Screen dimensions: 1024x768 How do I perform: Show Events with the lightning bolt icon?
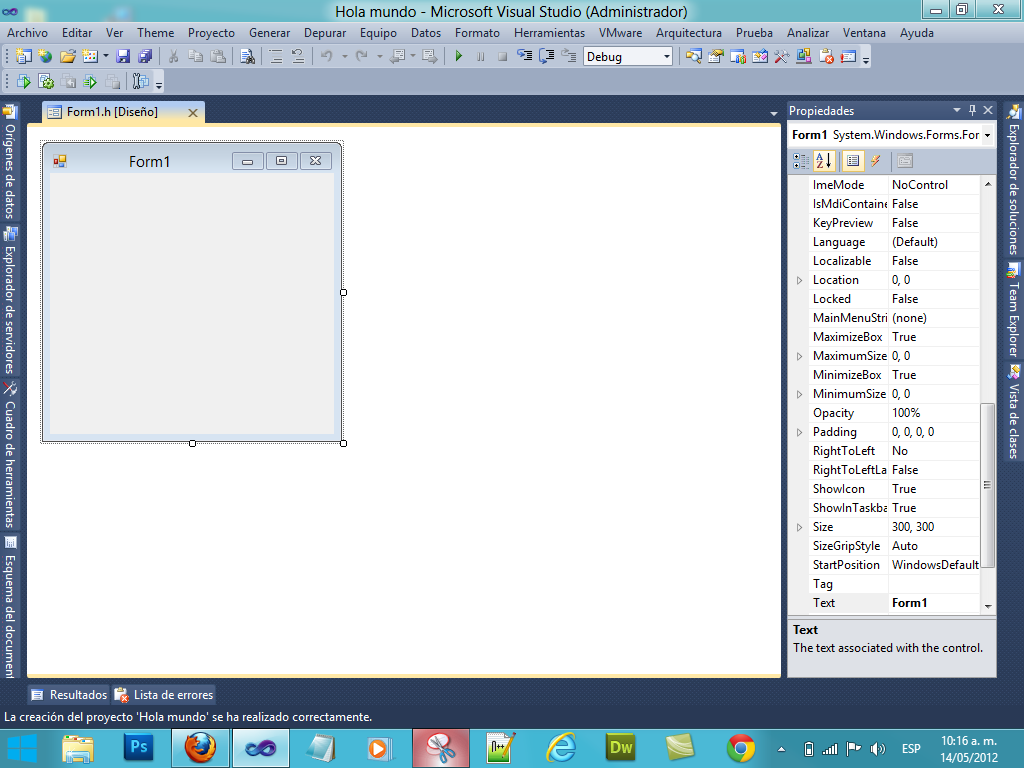pyautogui.click(x=876, y=161)
